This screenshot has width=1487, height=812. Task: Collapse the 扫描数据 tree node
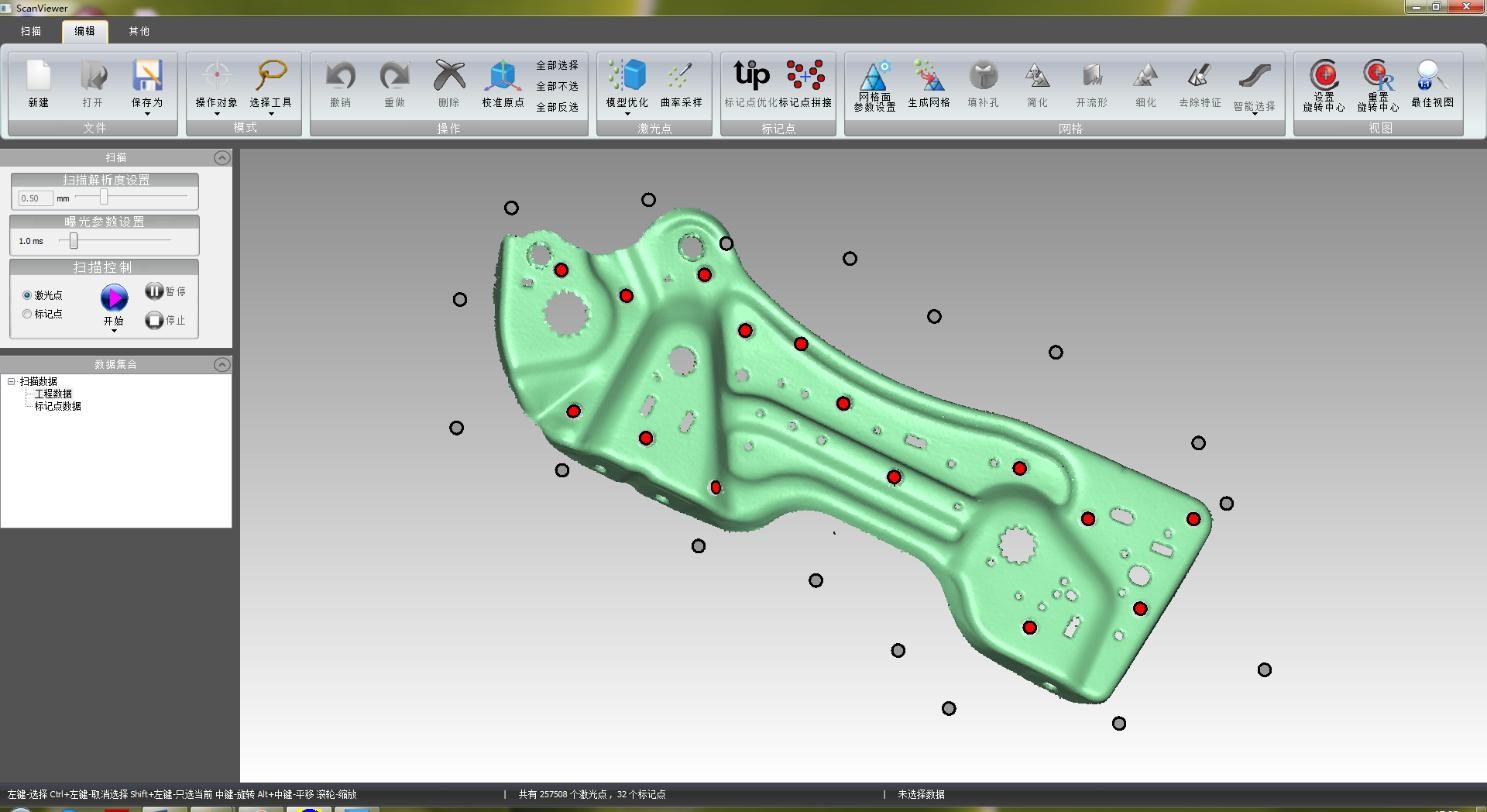tap(11, 381)
